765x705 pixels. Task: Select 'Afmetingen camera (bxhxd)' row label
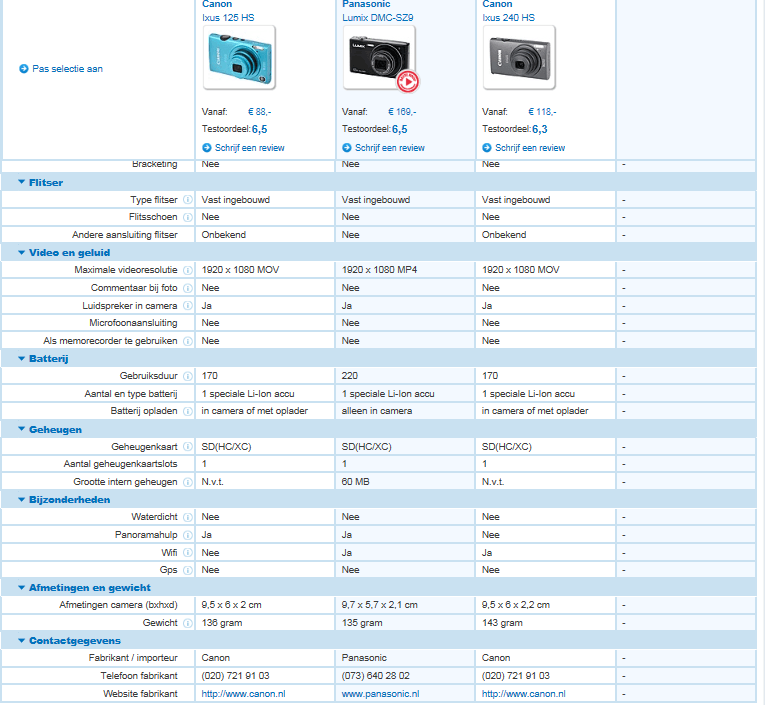[x=119, y=605]
